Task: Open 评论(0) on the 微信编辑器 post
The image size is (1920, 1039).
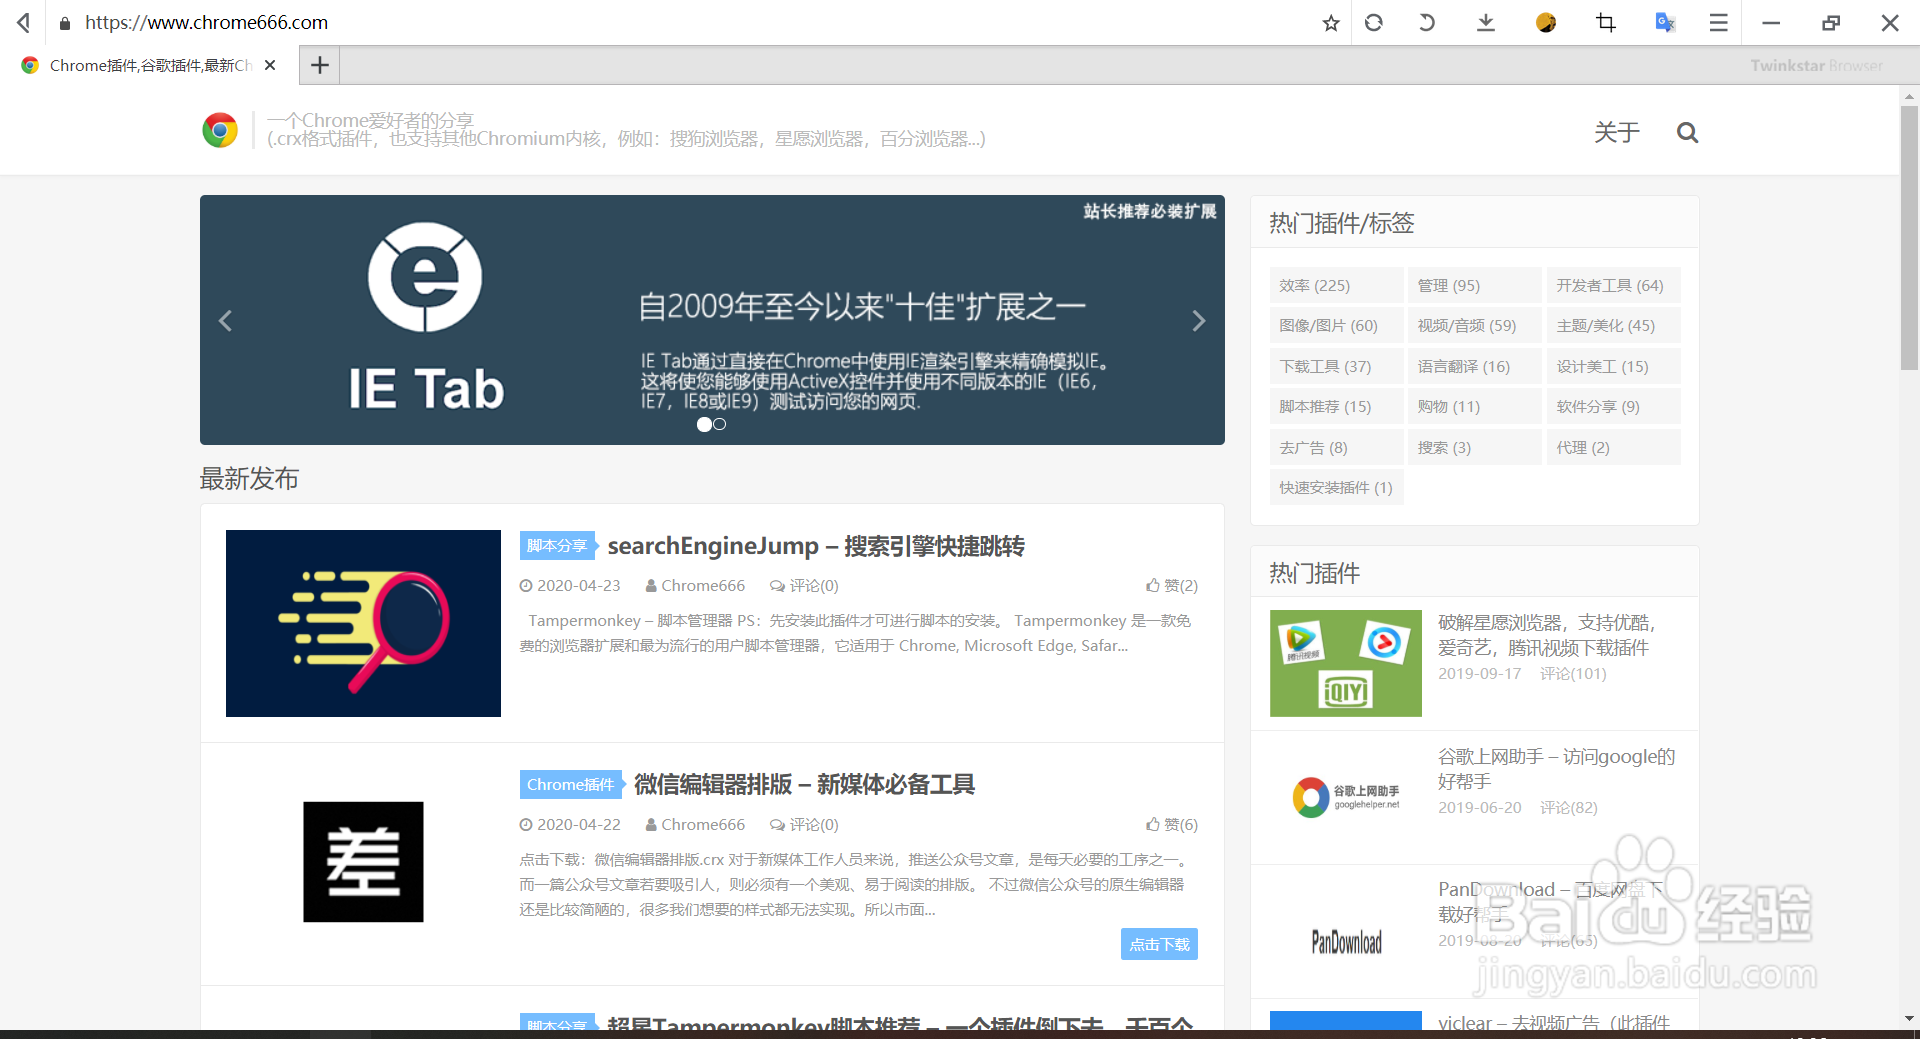Action: click(x=804, y=824)
